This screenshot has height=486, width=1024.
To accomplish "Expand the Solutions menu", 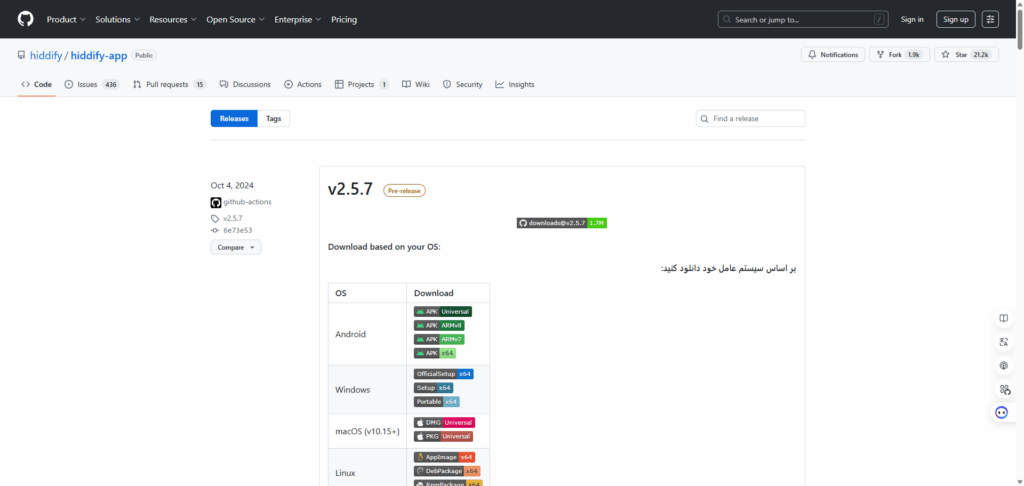I will point(117,20).
